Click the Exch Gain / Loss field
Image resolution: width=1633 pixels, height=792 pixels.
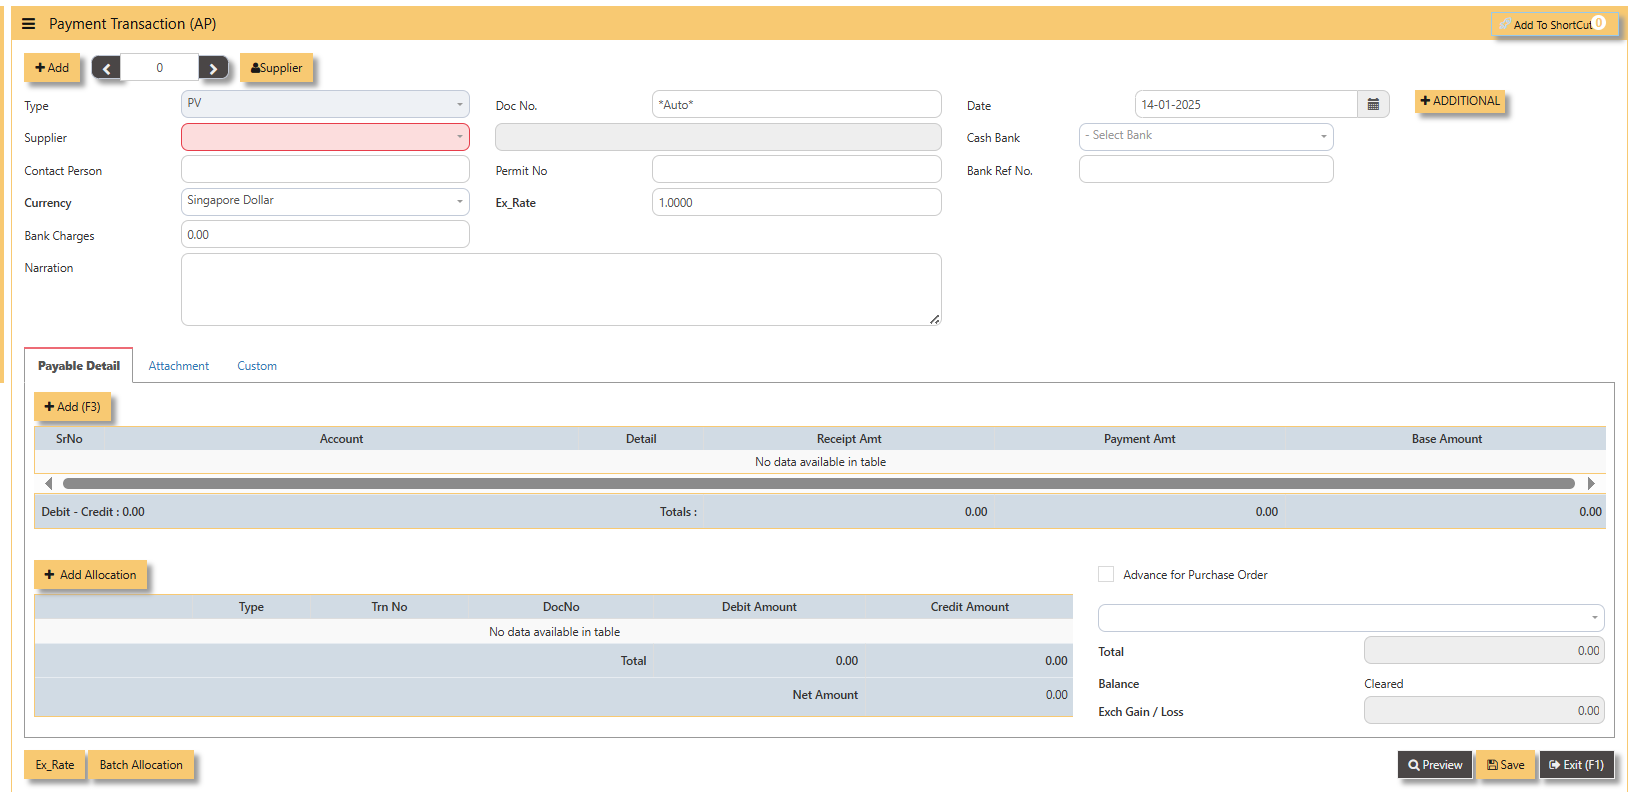[x=1484, y=710]
